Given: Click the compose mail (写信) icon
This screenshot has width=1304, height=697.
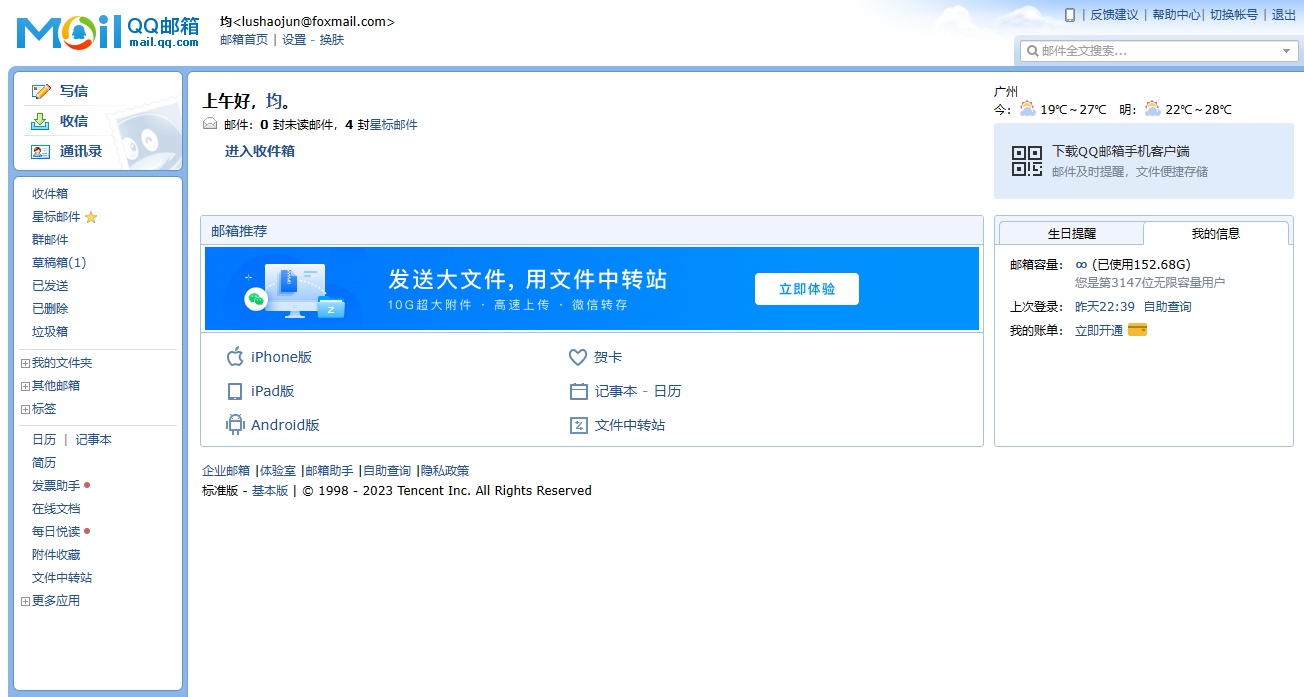Looking at the screenshot, I should [41, 91].
